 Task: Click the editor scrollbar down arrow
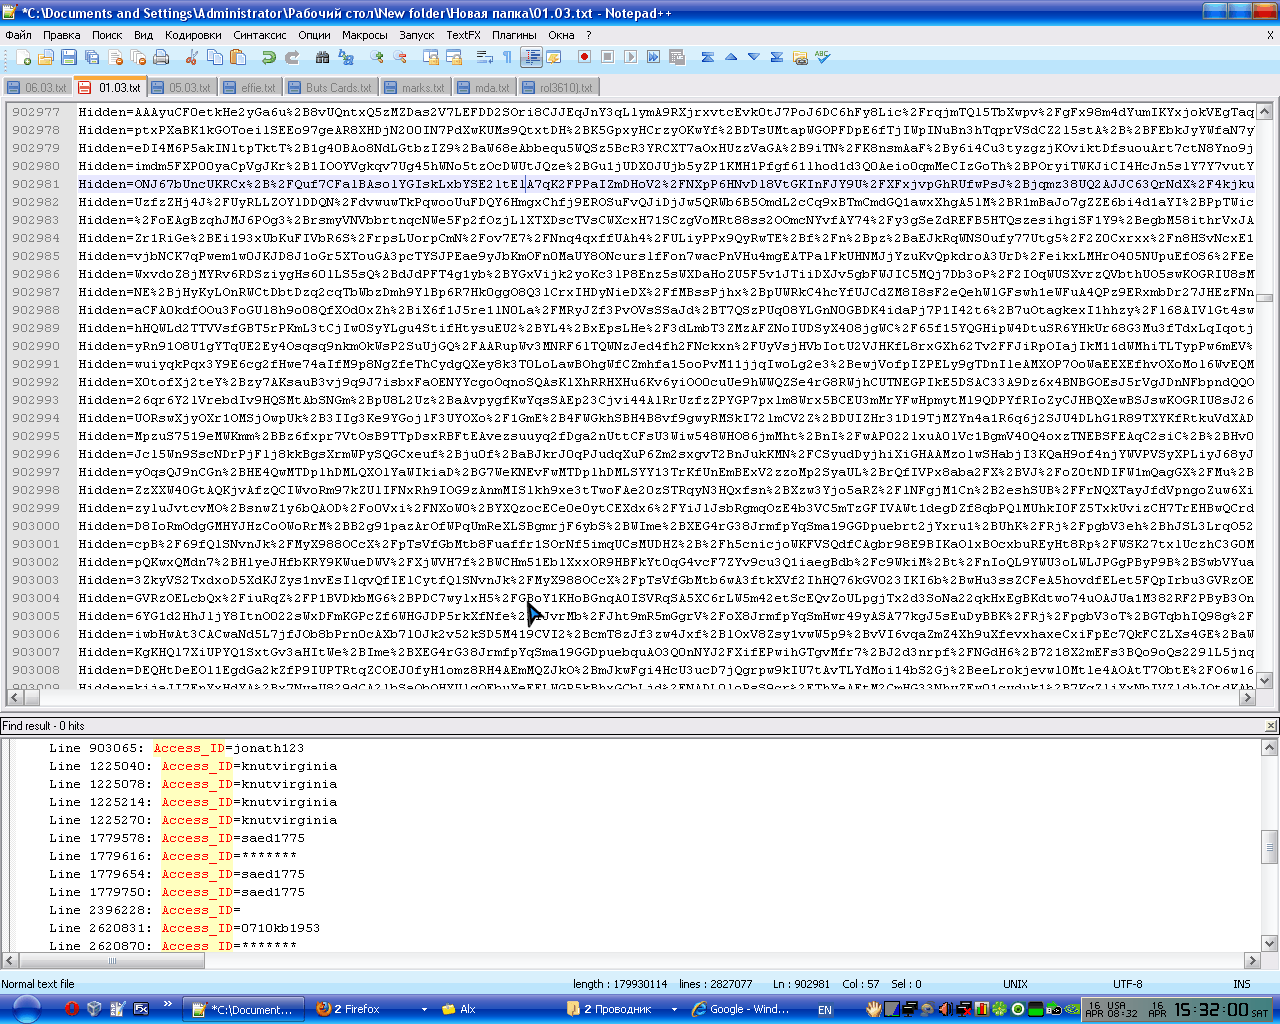click(x=1265, y=680)
